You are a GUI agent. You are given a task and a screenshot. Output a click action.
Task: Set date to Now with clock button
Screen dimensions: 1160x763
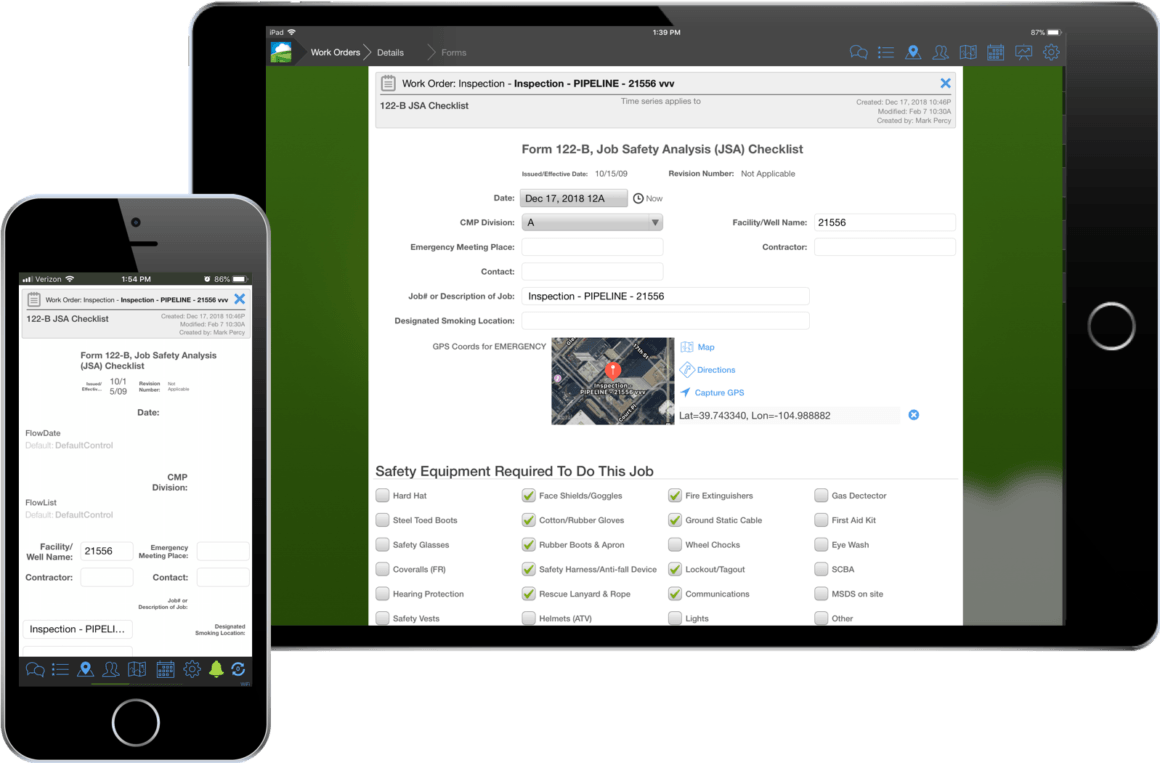(648, 198)
